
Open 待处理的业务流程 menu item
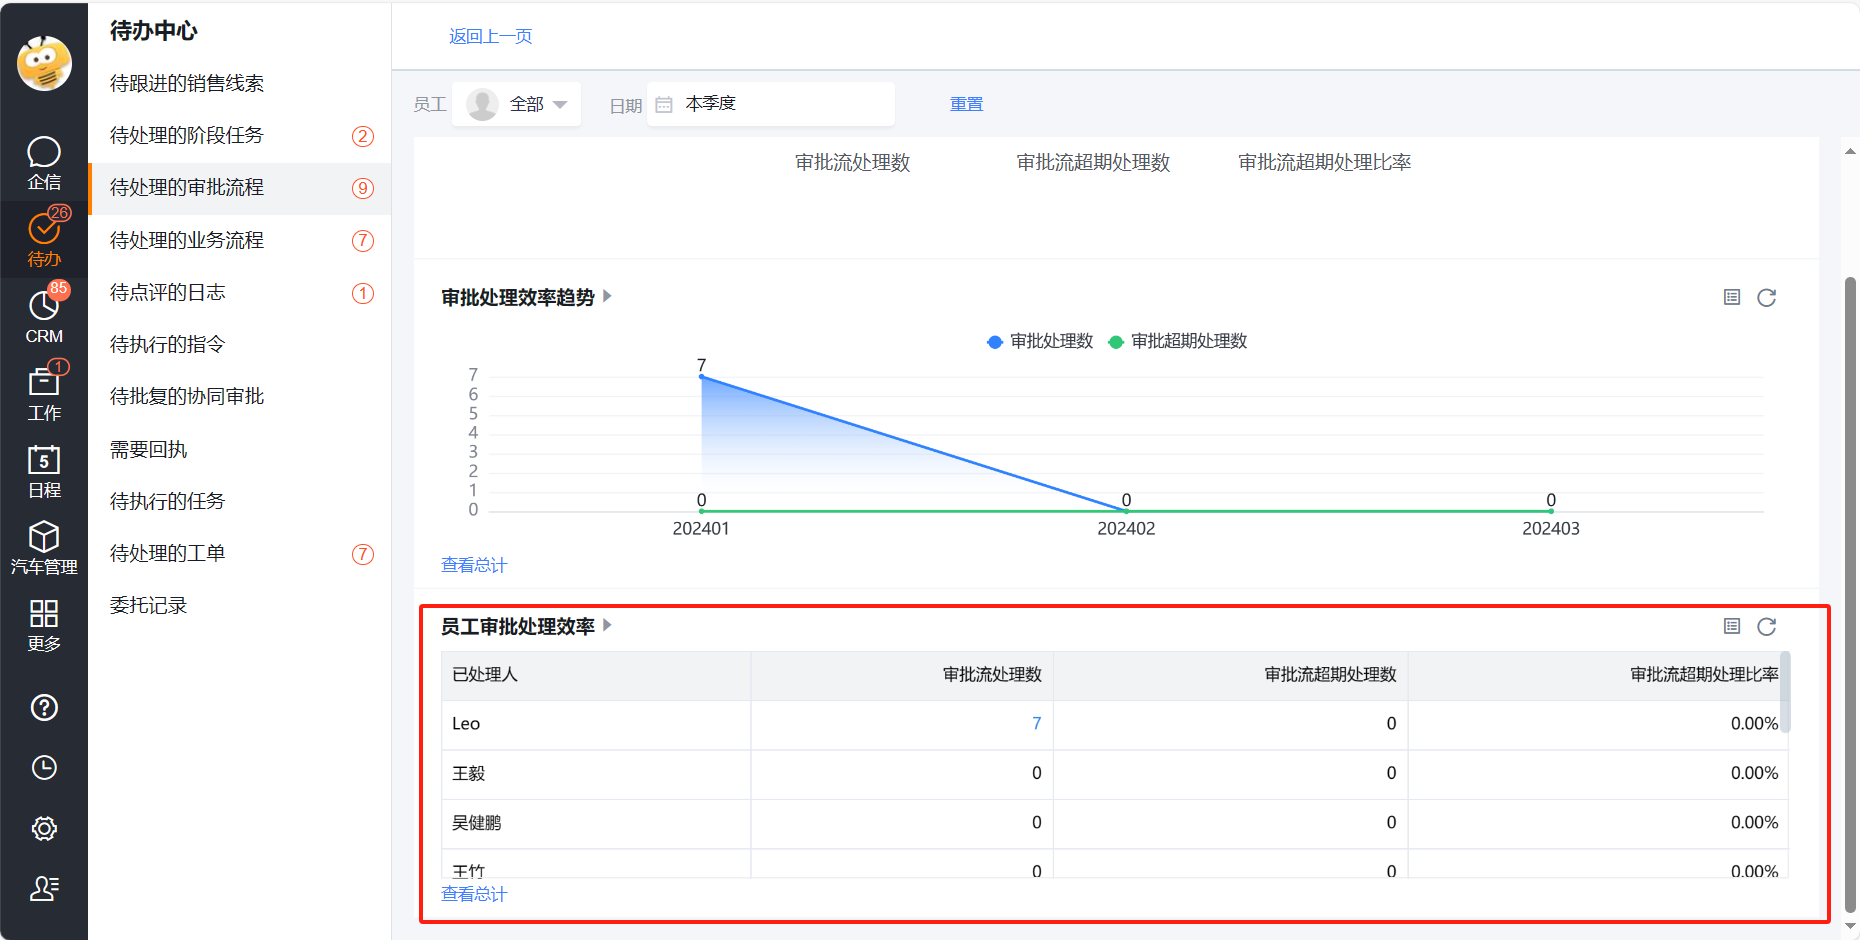tap(240, 240)
